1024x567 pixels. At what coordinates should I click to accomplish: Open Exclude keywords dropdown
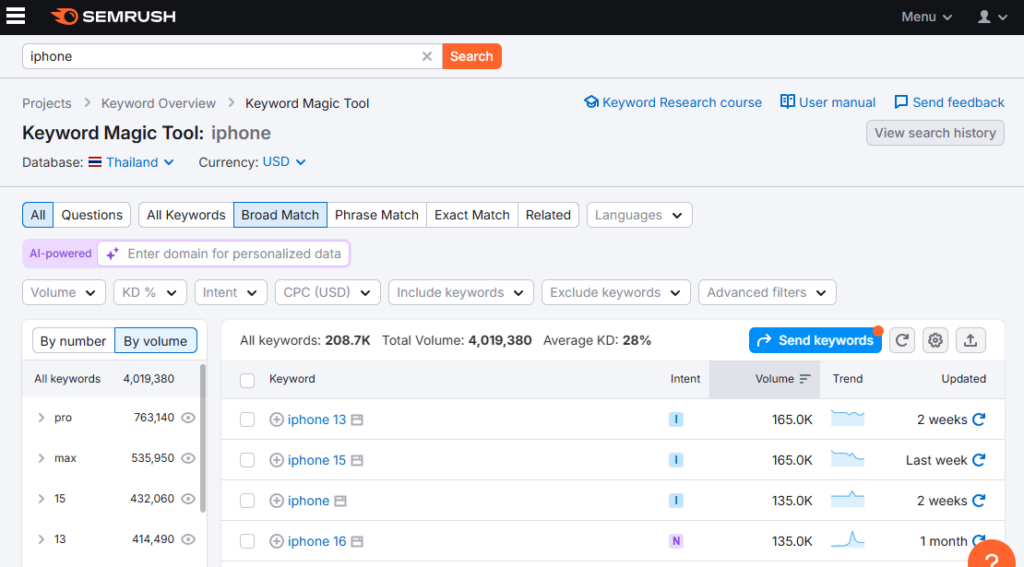coord(616,292)
